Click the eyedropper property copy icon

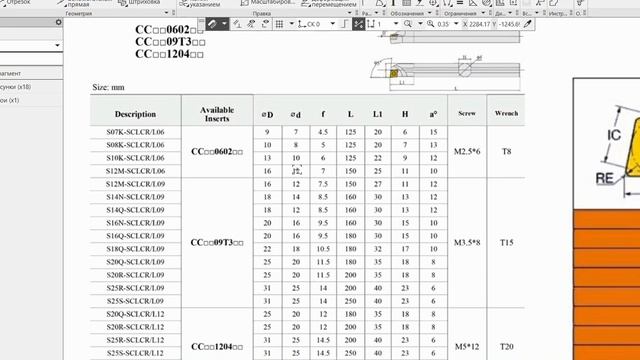point(528,24)
